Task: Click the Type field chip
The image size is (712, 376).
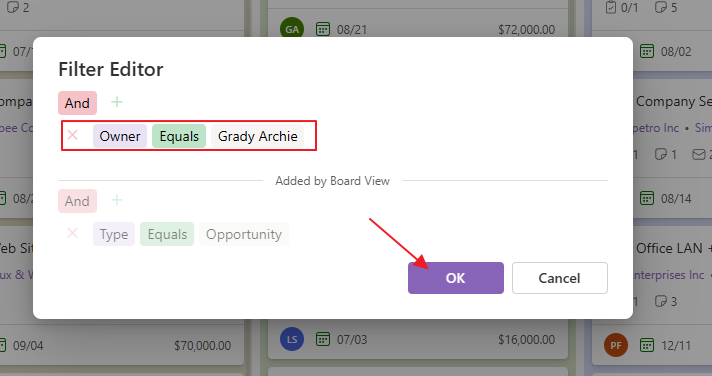Action: click(114, 234)
